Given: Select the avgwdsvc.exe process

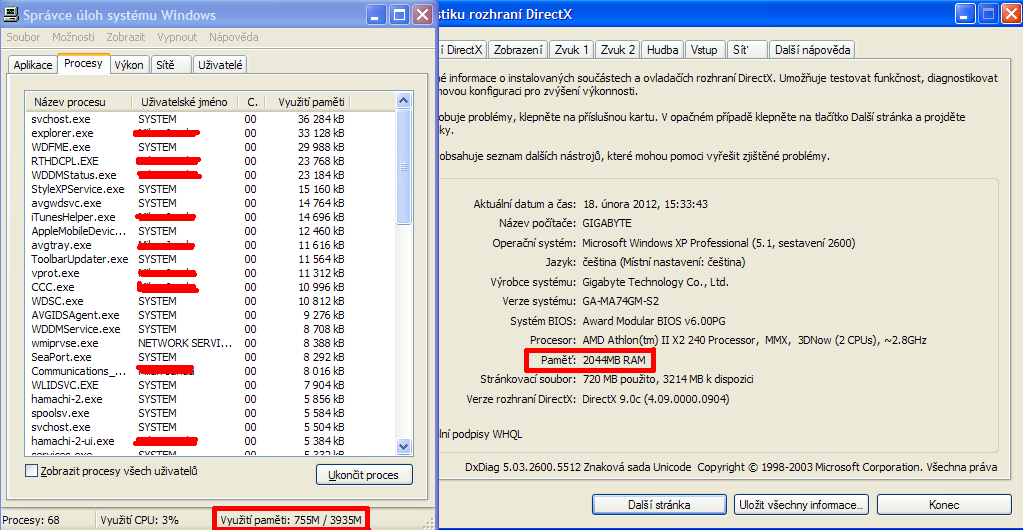Looking at the screenshot, I should tap(210, 203).
